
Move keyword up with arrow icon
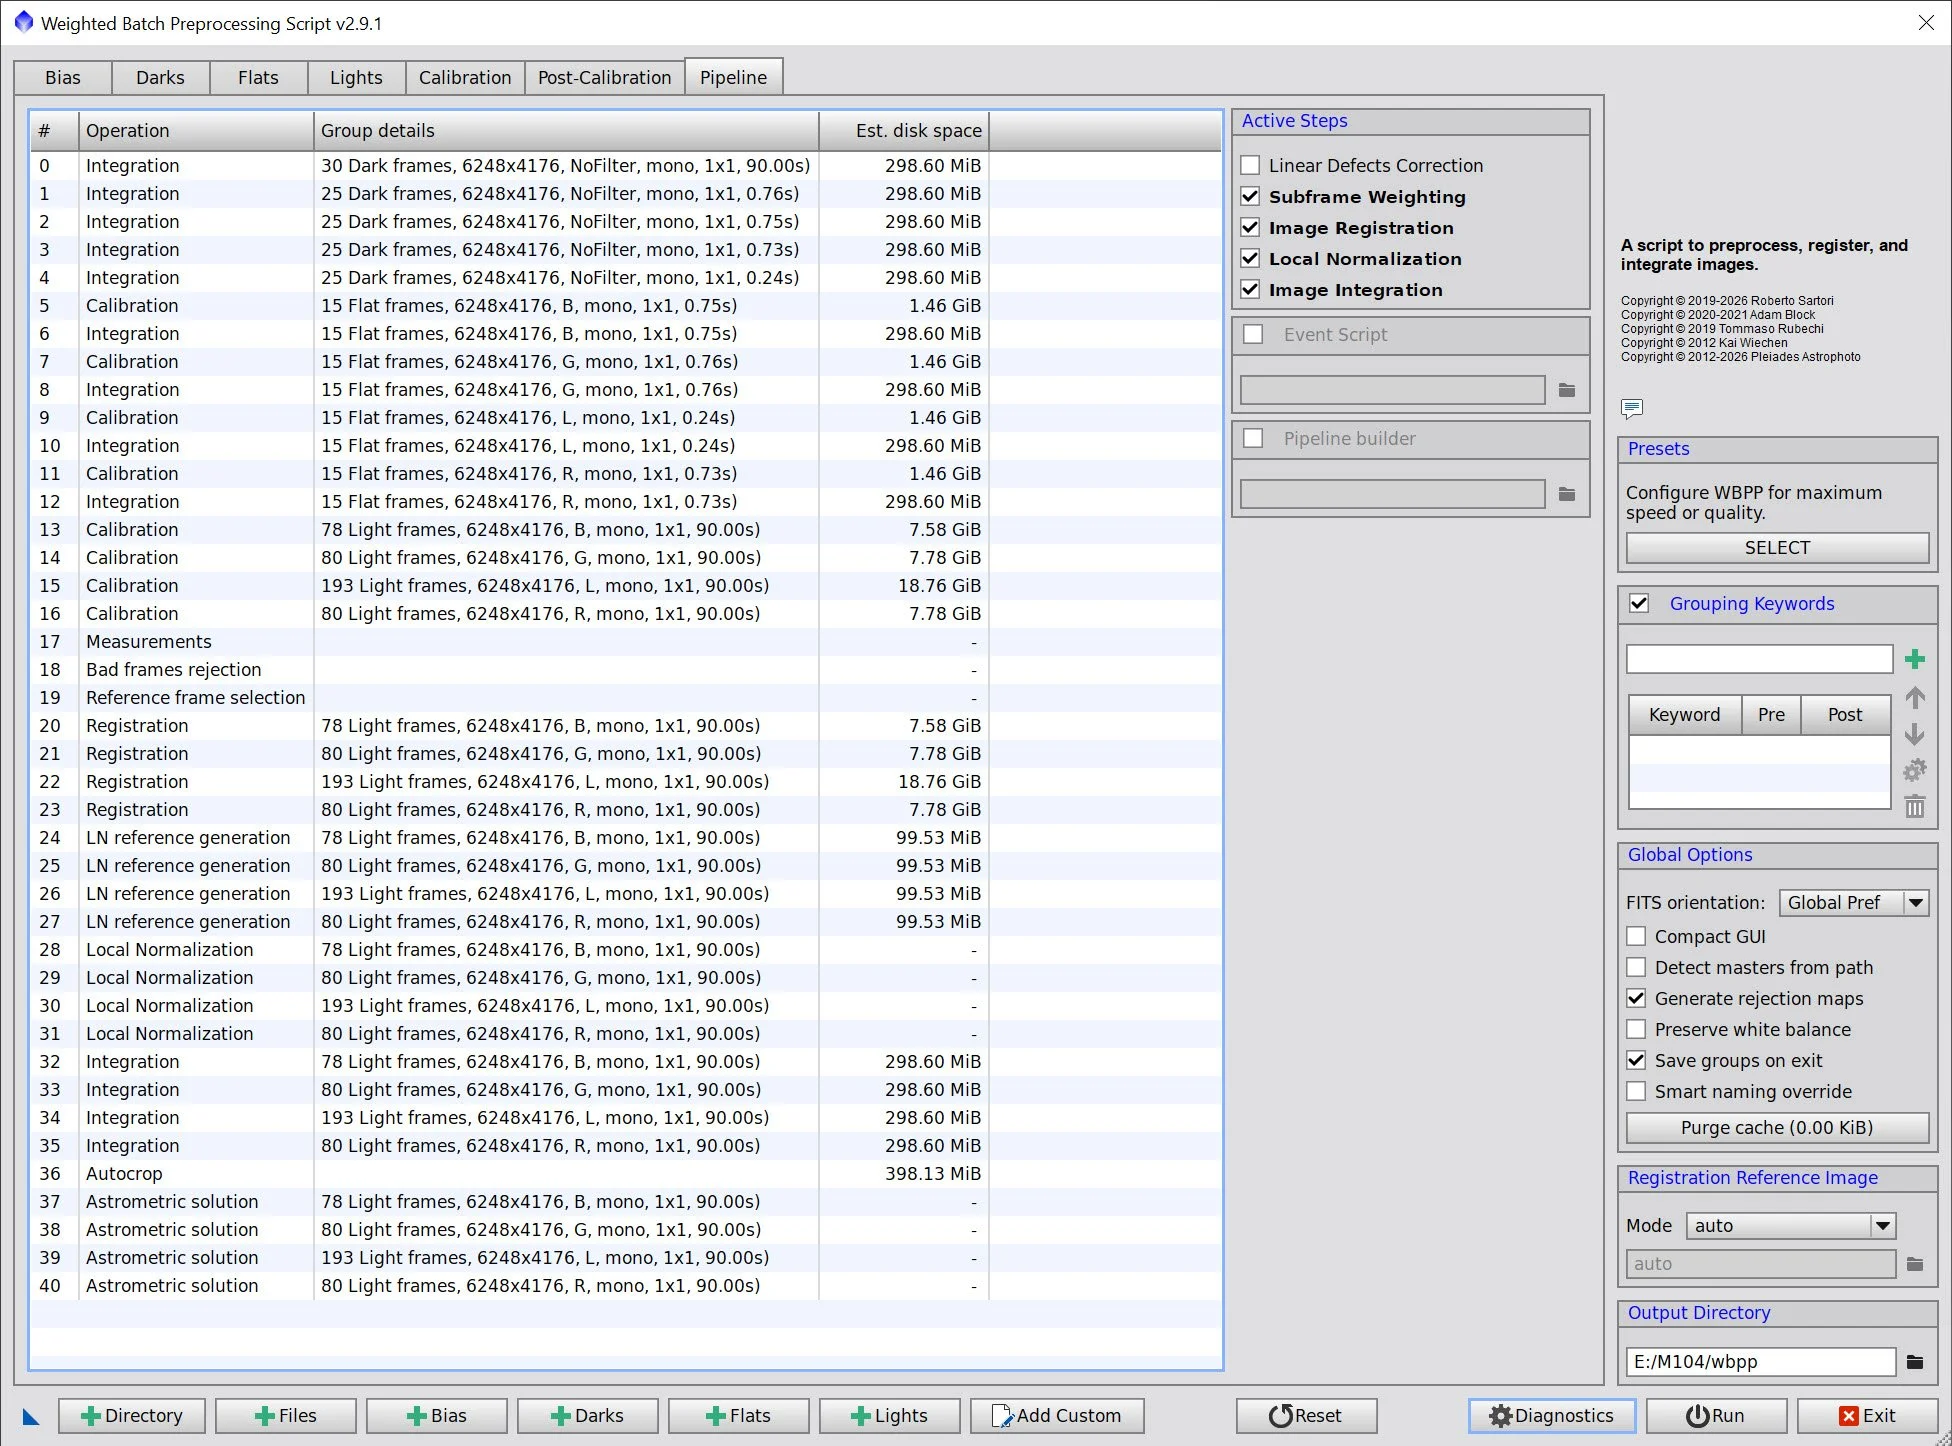click(1914, 697)
